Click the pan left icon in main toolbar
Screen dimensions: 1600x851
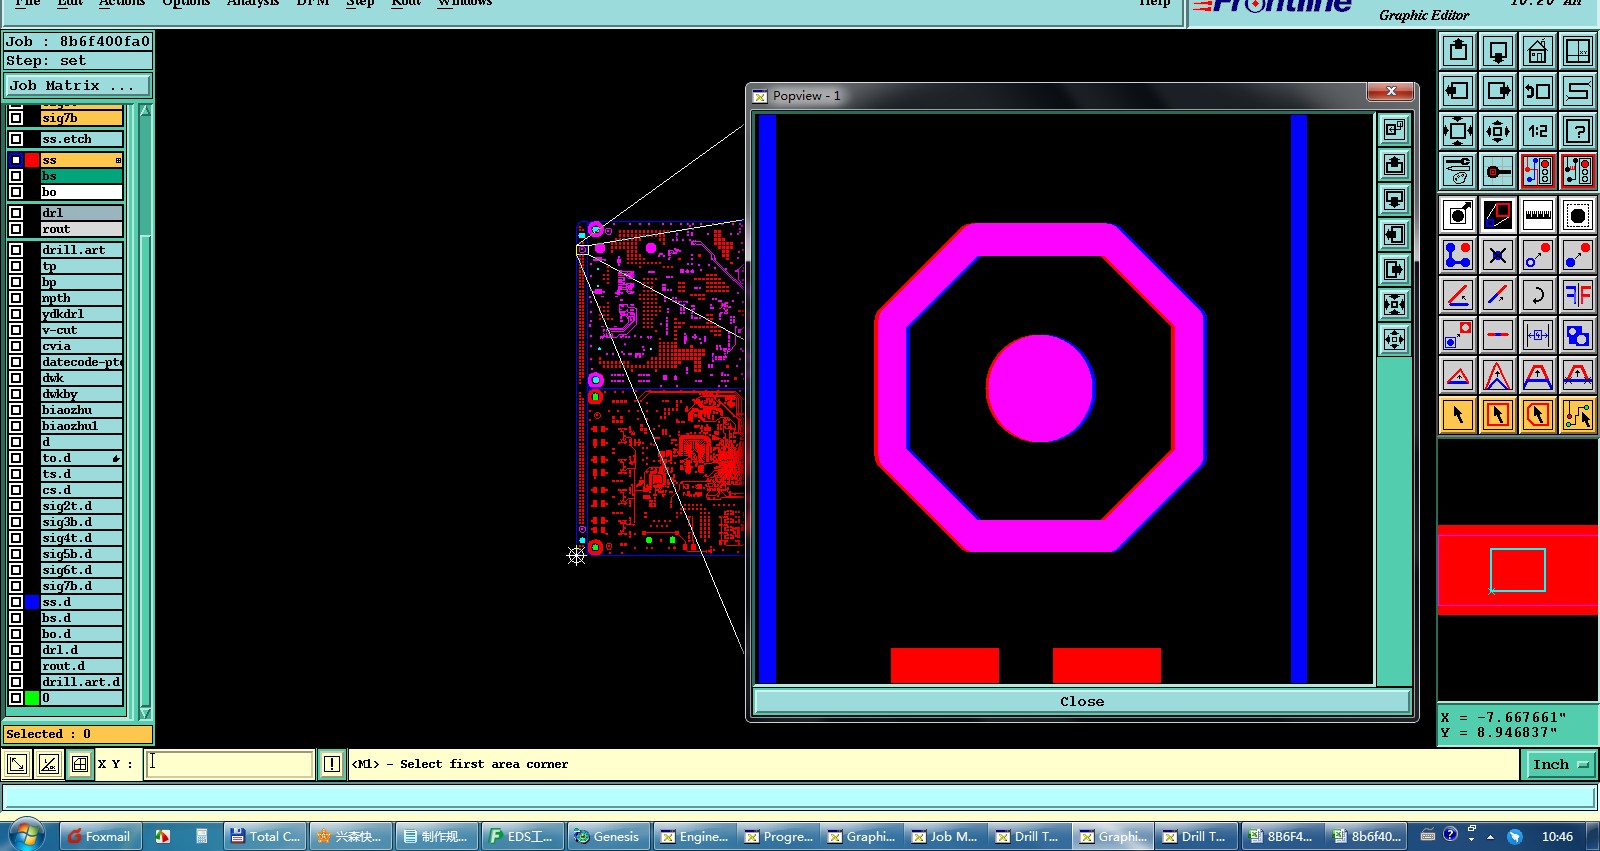[1458, 91]
